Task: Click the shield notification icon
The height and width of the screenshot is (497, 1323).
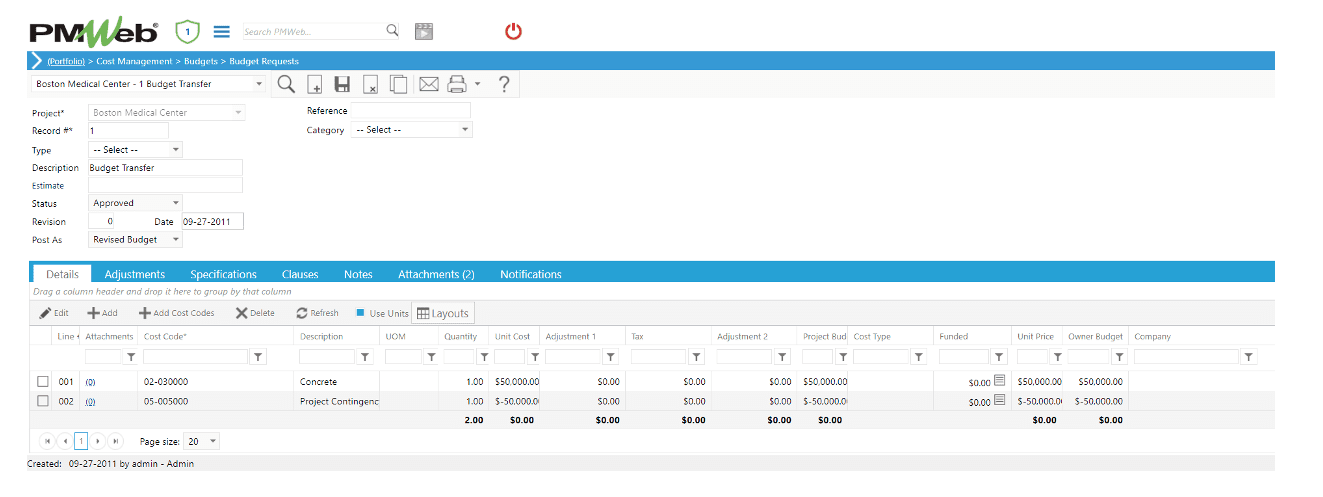Action: pos(187,31)
